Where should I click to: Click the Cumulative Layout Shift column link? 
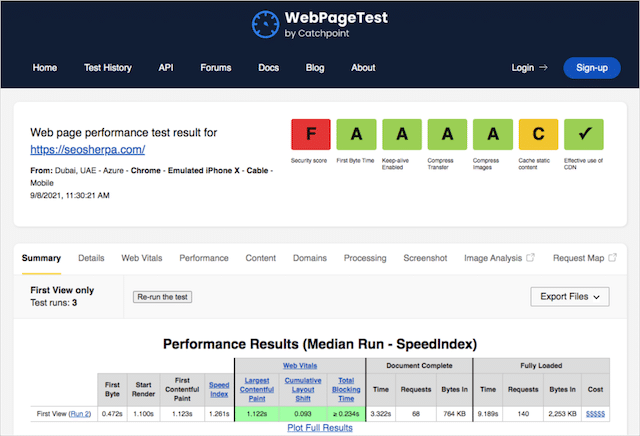[x=303, y=389]
